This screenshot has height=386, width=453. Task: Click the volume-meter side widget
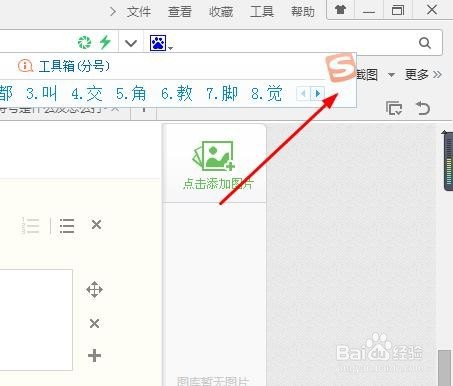(448, 162)
